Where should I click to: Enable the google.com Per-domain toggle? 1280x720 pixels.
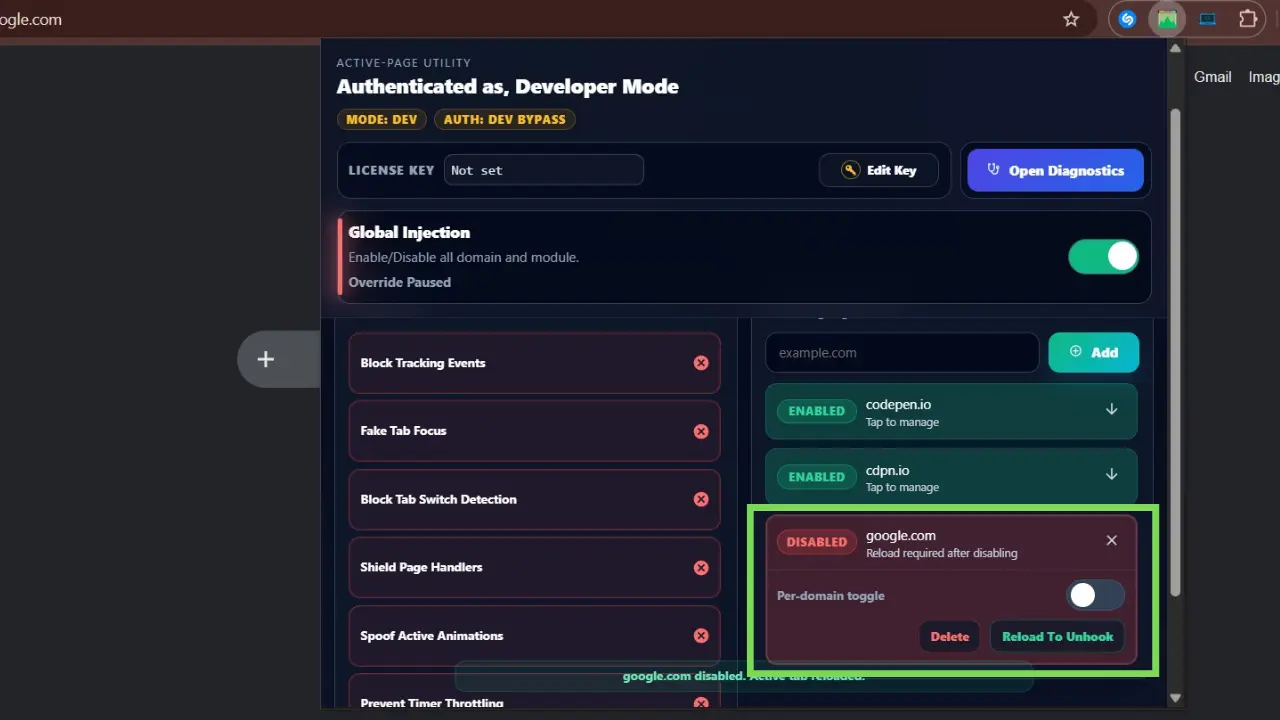[x=1095, y=596]
